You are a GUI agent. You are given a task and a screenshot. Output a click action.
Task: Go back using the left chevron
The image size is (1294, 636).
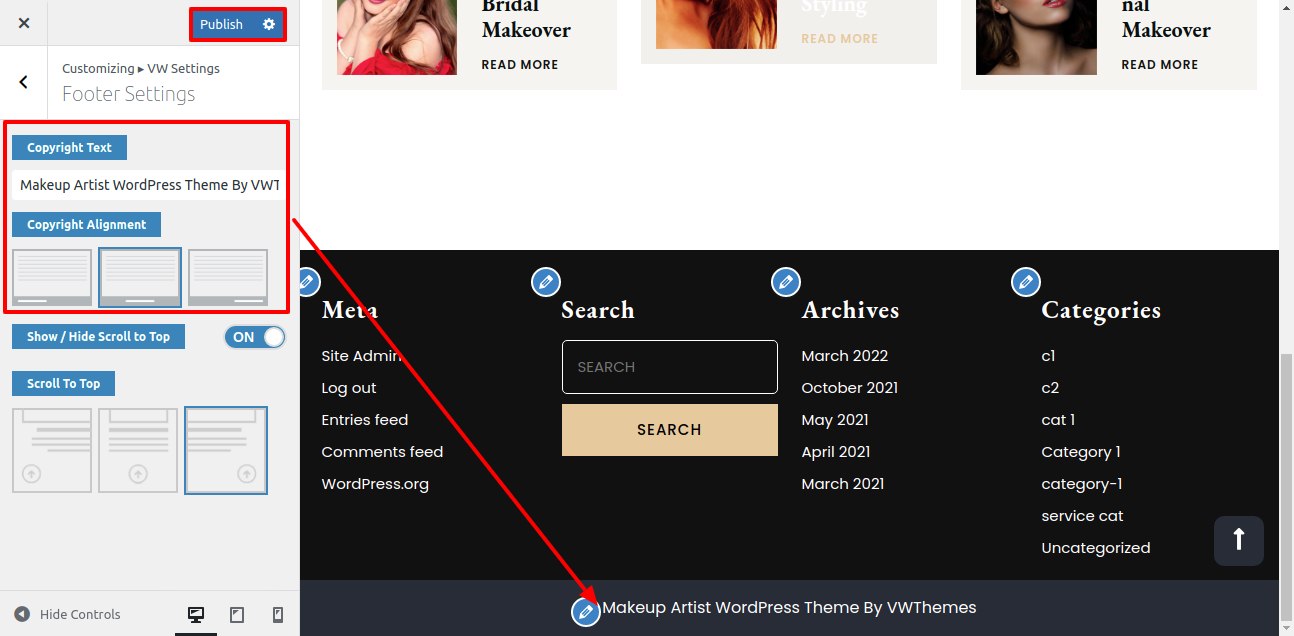point(24,82)
